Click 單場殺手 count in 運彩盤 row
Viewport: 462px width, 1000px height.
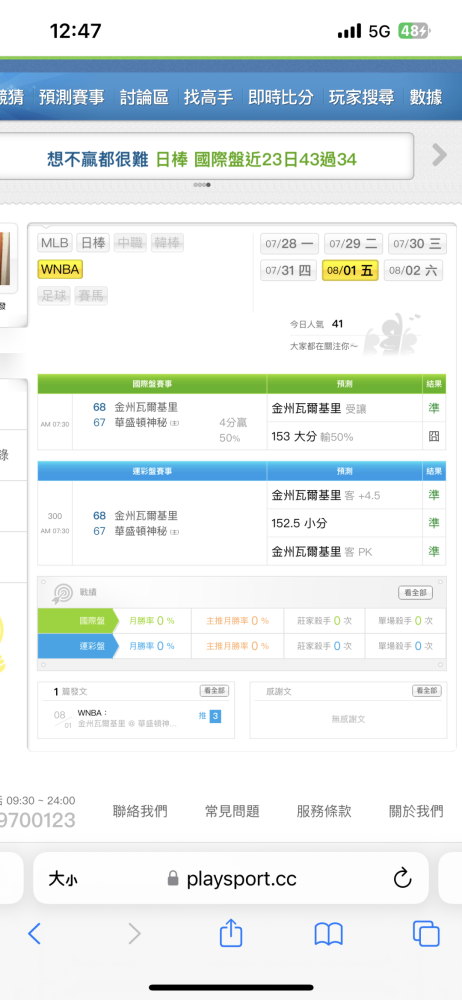click(x=406, y=646)
